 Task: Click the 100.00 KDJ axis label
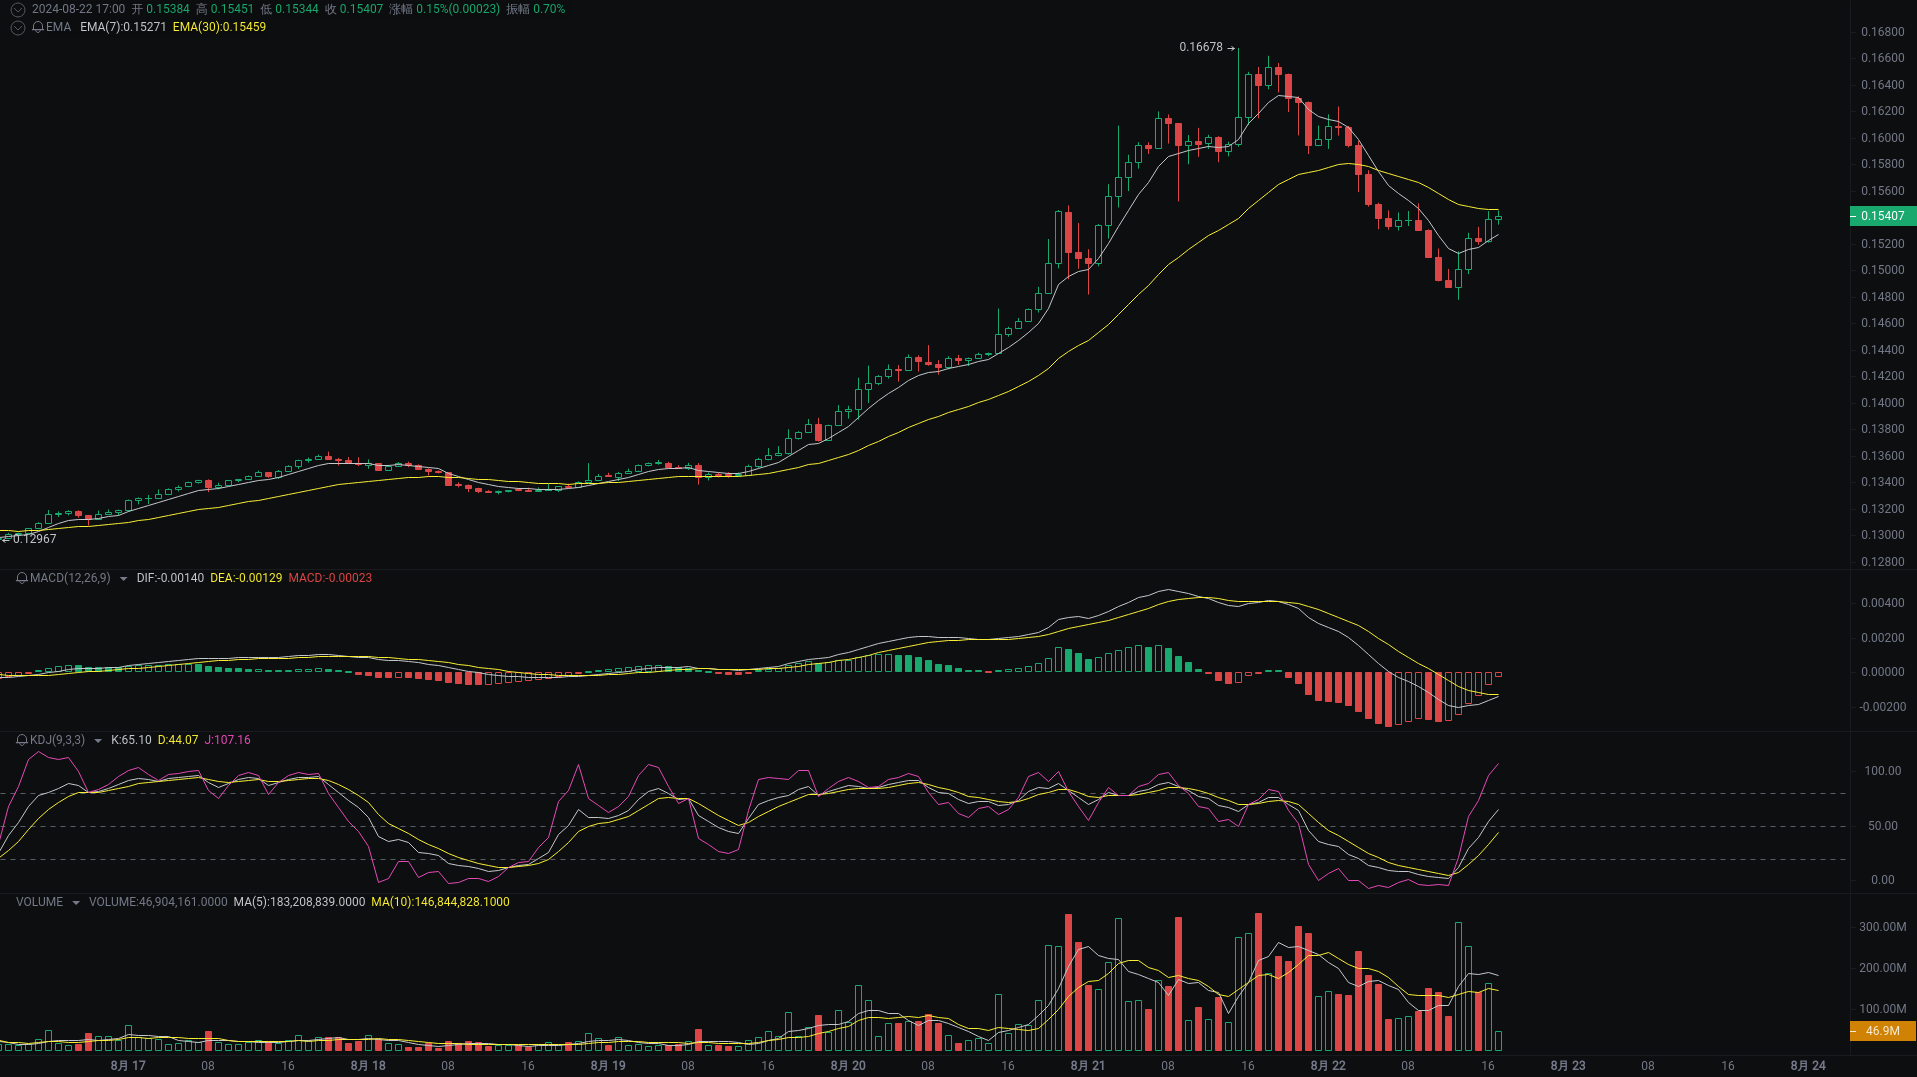[x=1883, y=771]
